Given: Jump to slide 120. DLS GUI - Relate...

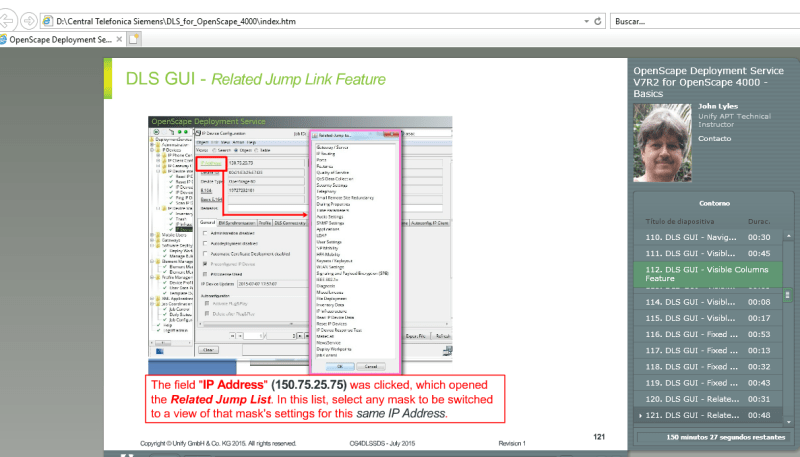Looking at the screenshot, I should (x=708, y=399).
